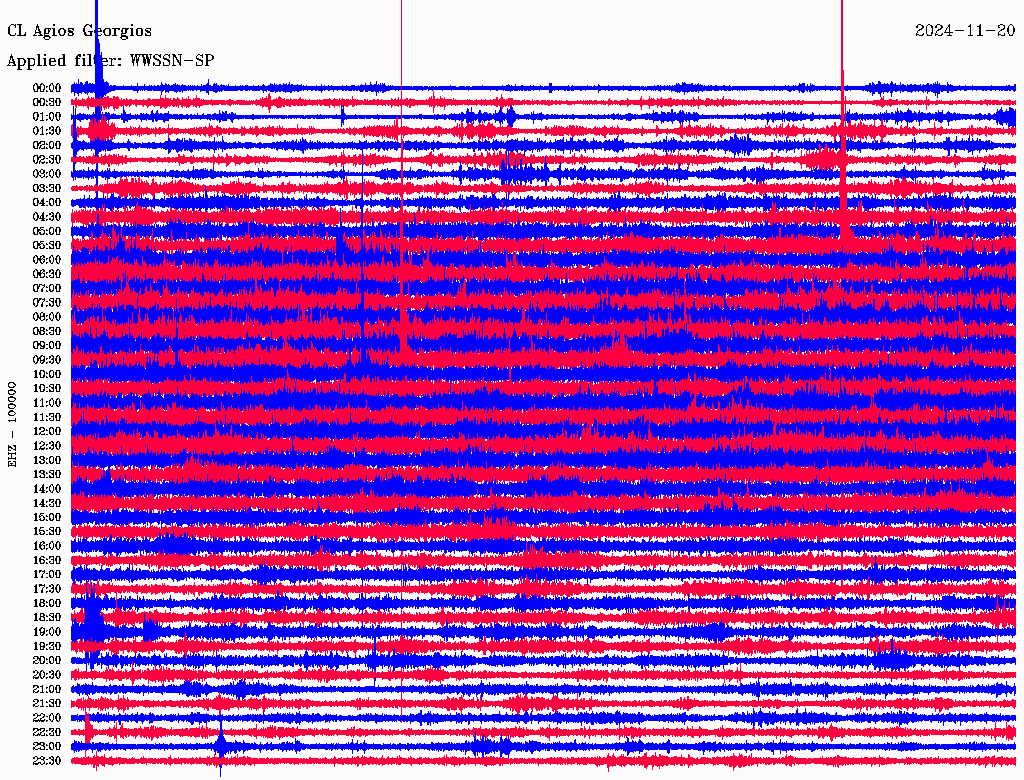The image size is (1024, 780).
Task: Select the 09:30 time row label
Action: point(47,361)
